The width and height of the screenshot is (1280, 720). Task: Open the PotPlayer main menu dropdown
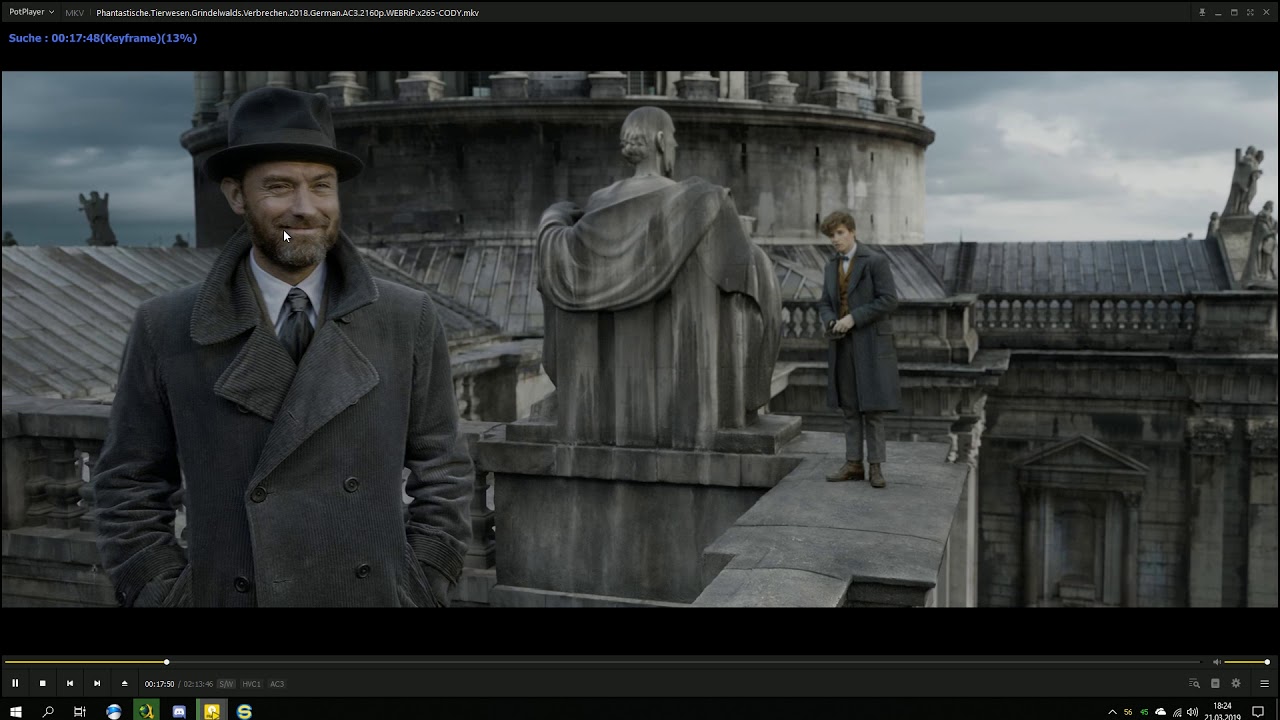click(x=31, y=12)
